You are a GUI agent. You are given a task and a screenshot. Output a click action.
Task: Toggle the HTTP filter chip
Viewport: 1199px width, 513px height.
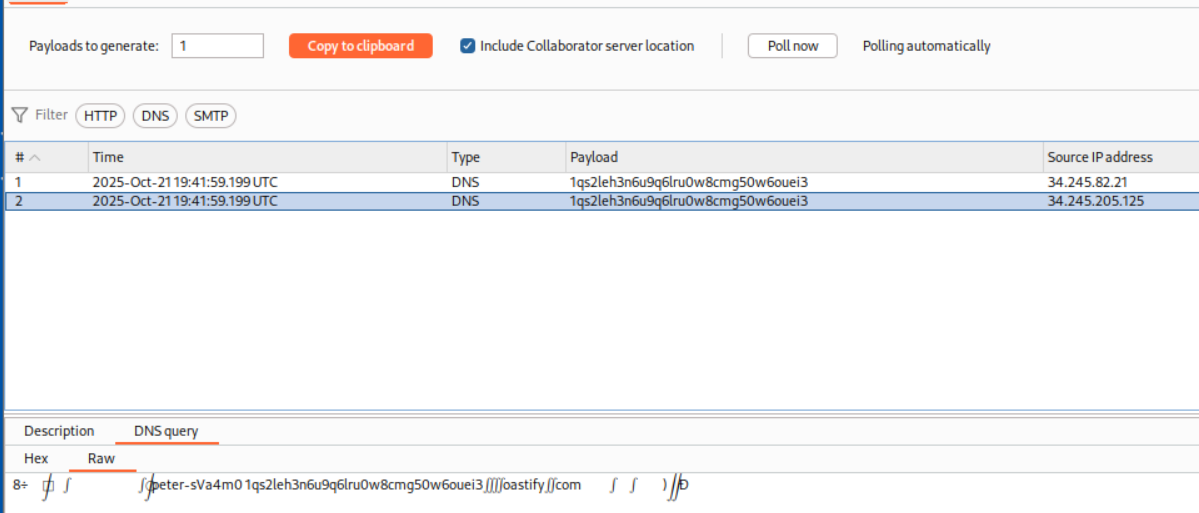(x=100, y=116)
